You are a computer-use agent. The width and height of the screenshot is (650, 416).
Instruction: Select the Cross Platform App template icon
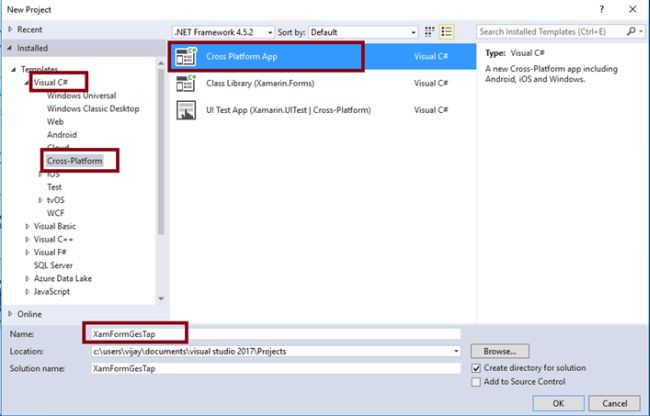click(185, 57)
